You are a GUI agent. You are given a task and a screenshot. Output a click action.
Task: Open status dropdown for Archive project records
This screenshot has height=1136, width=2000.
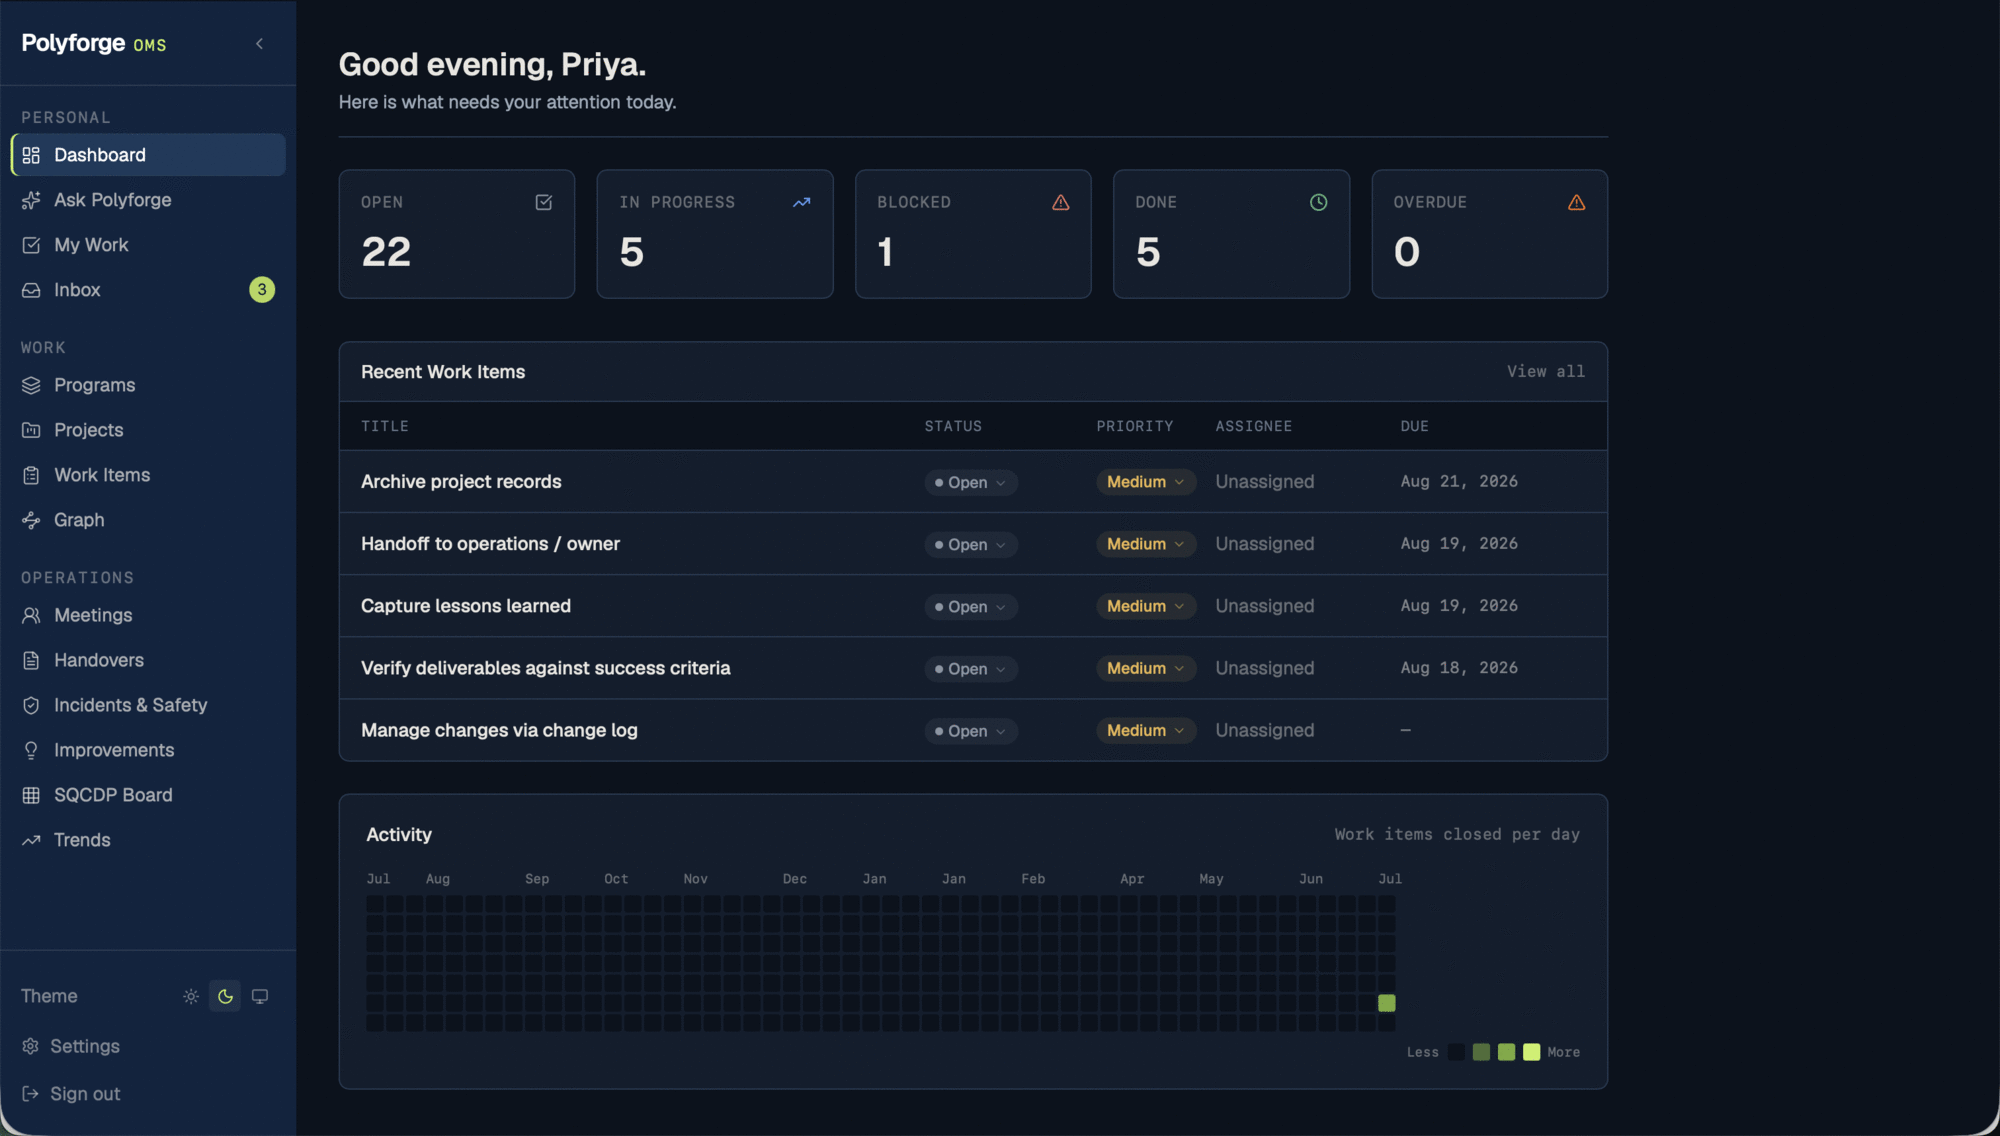[x=971, y=482]
